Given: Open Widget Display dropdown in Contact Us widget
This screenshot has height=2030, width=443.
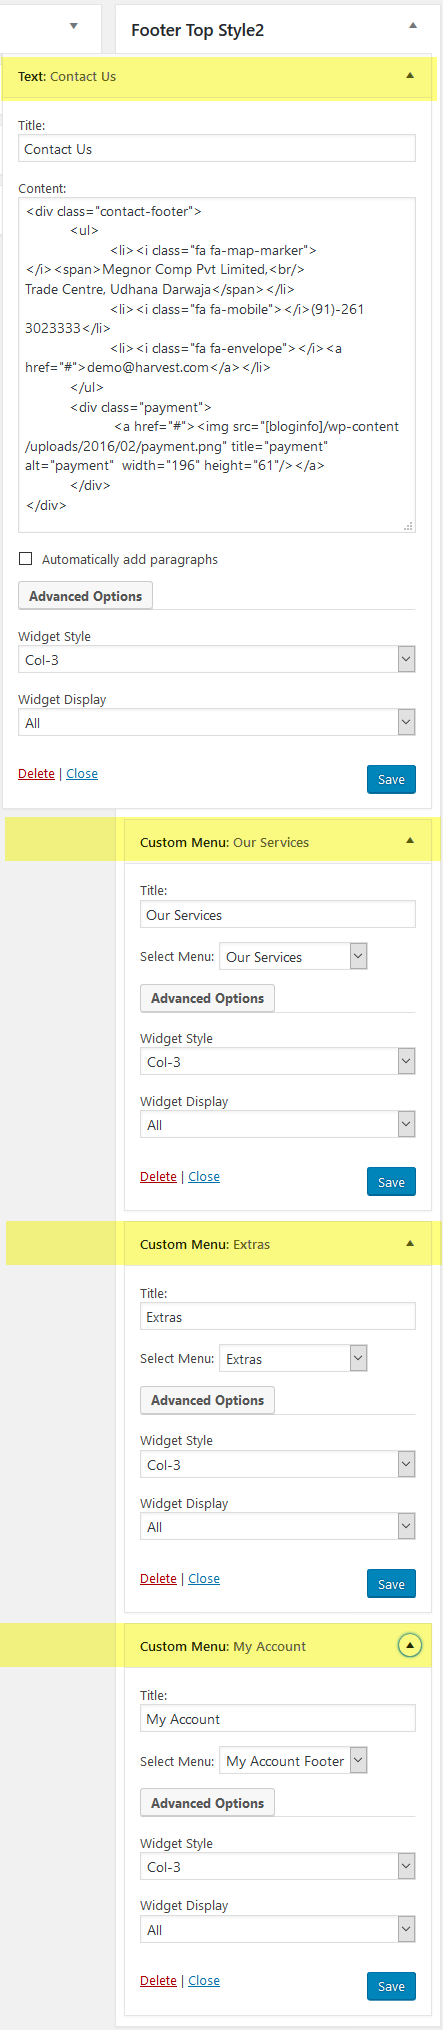Looking at the screenshot, I should pyautogui.click(x=216, y=723).
